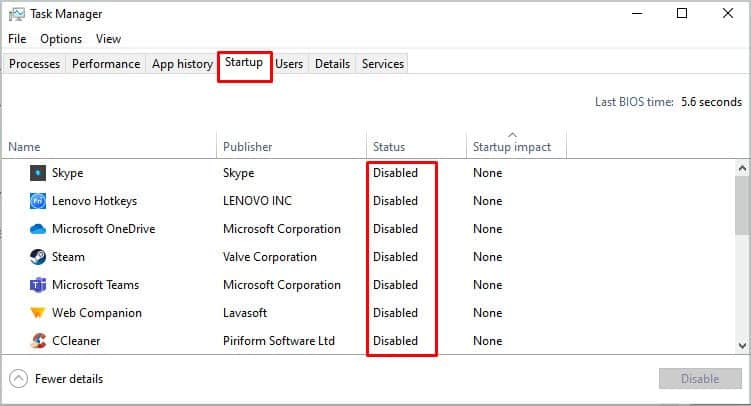Minimize the Task Manager window
The width and height of the screenshot is (751, 406).
tap(637, 13)
